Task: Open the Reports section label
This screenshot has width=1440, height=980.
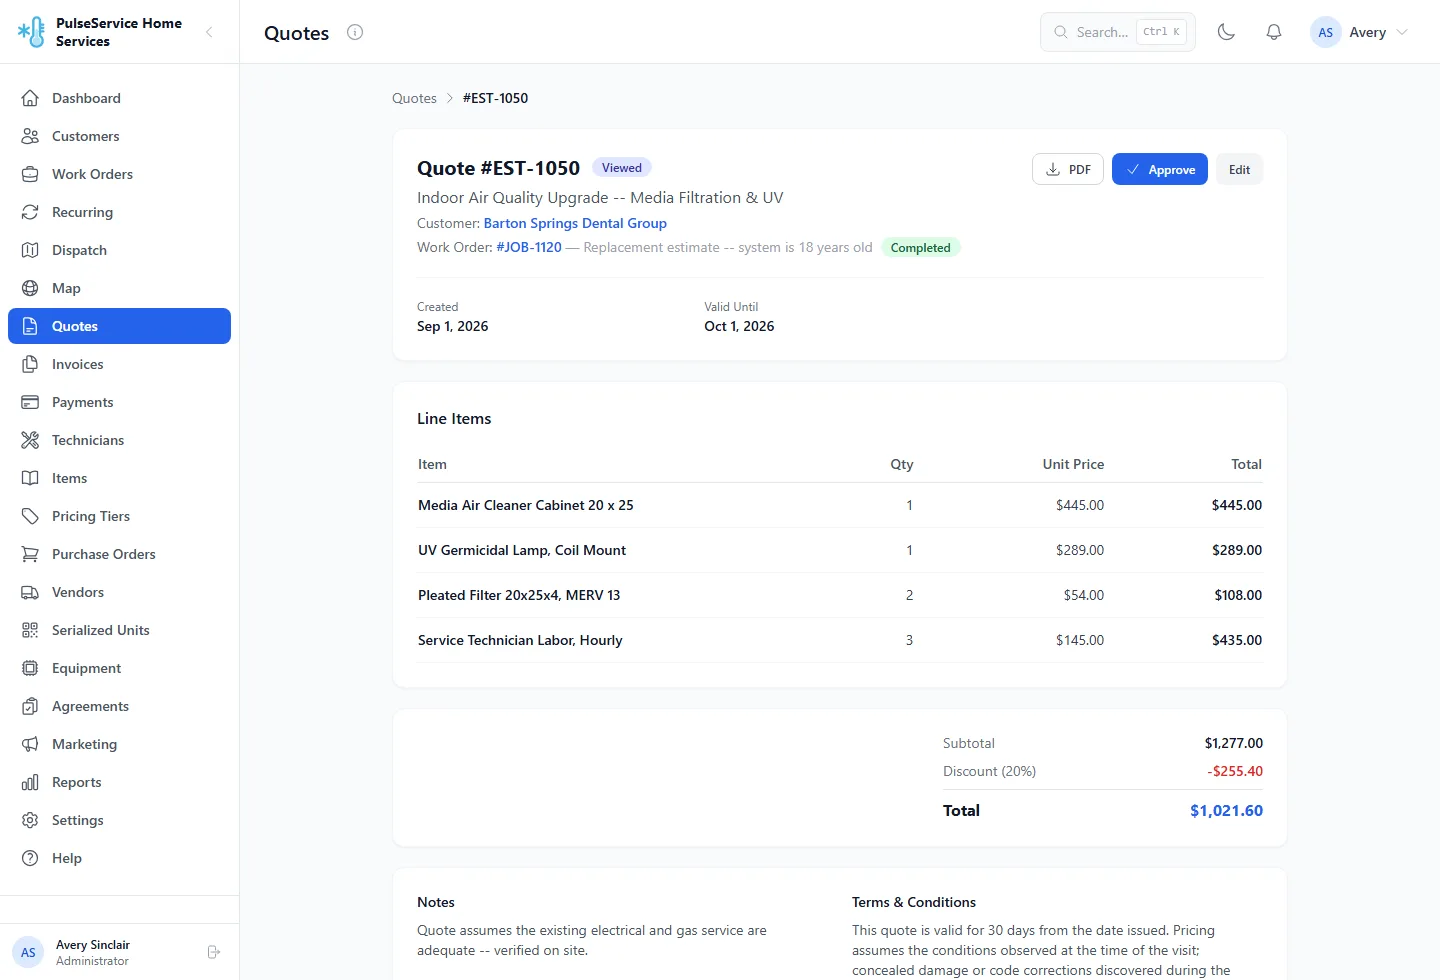Action: 77,782
